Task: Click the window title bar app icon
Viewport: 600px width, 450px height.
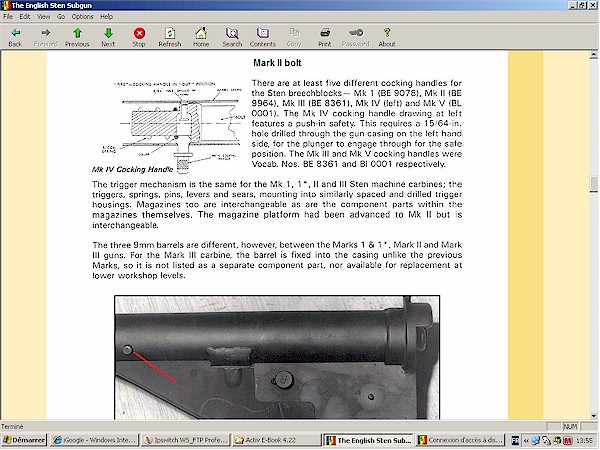Action: click(x=5, y=5)
